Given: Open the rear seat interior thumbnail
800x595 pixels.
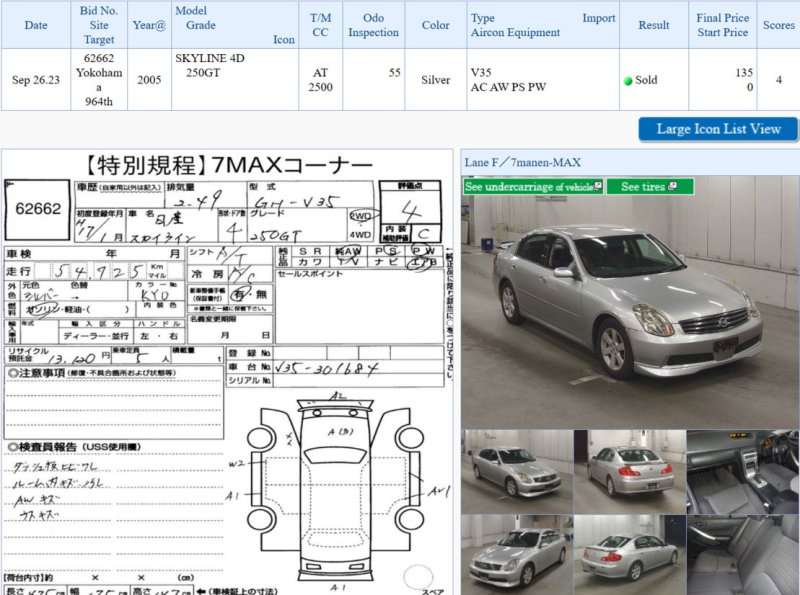Looking at the screenshot, I should point(743,555).
